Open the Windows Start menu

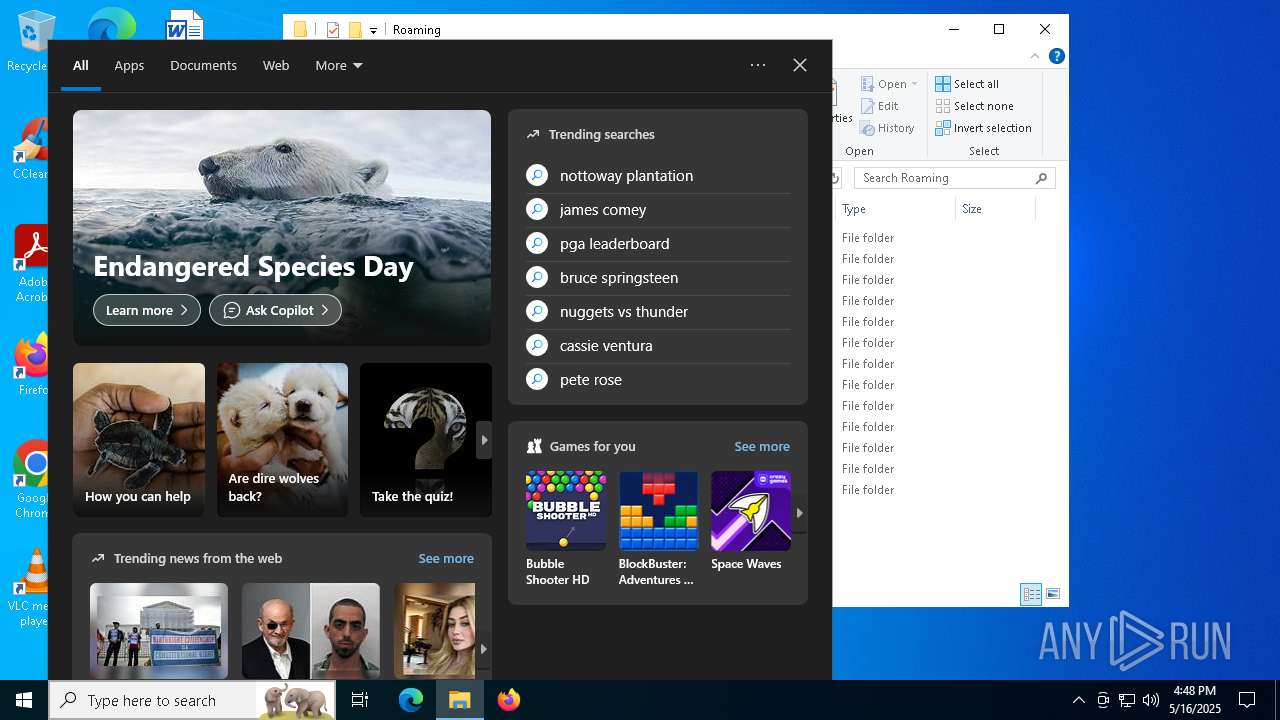[x=24, y=700]
